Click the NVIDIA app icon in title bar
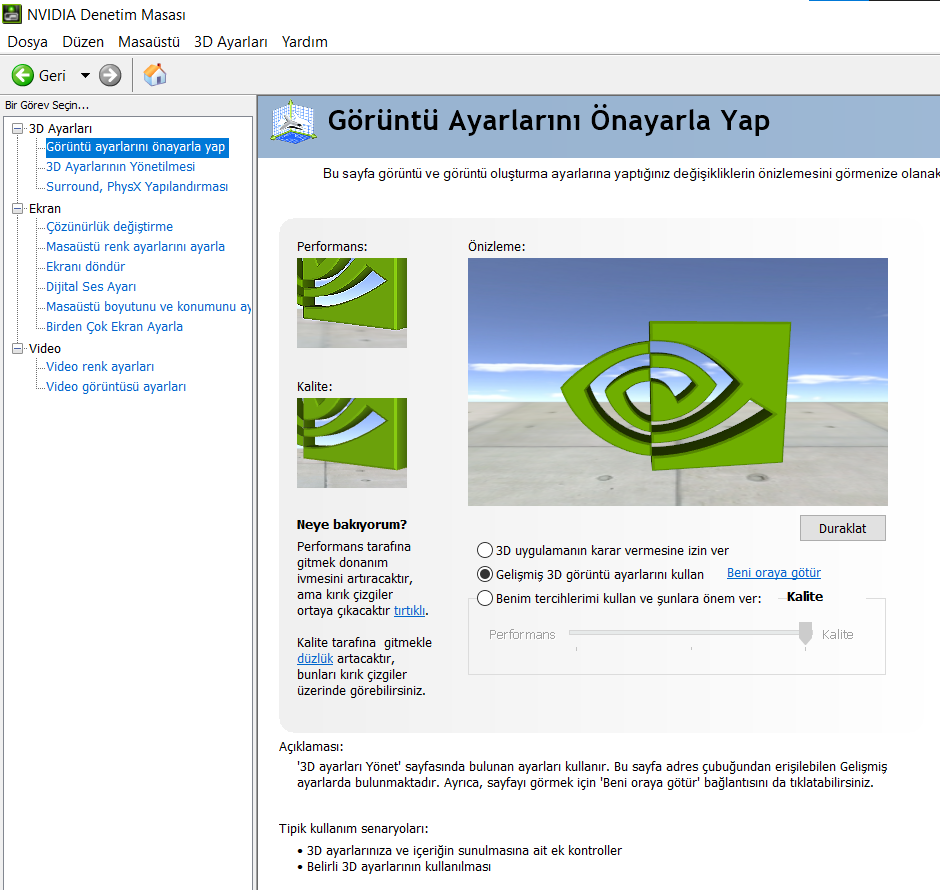Viewport: 940px width, 890px height. click(12, 14)
